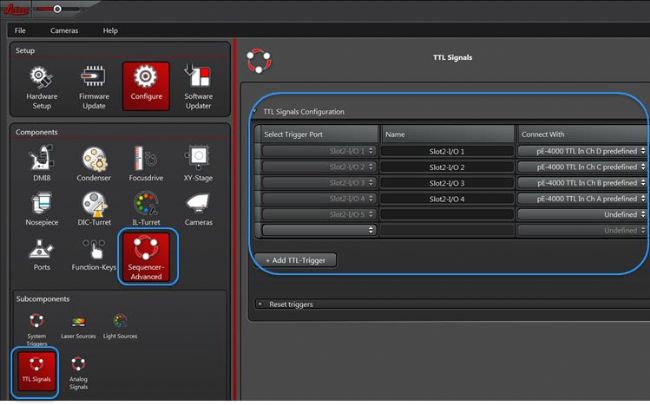
Task: Expand the Reset triggers section
Action: click(261, 304)
